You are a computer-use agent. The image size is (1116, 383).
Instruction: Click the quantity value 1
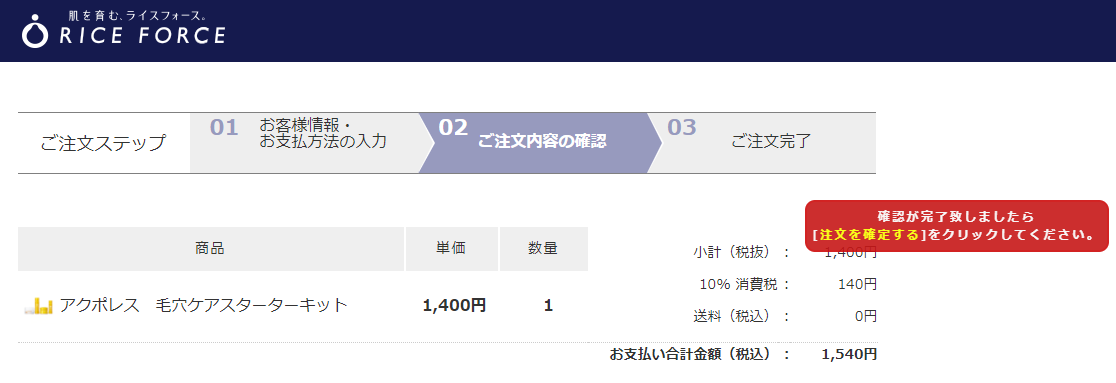tap(548, 305)
